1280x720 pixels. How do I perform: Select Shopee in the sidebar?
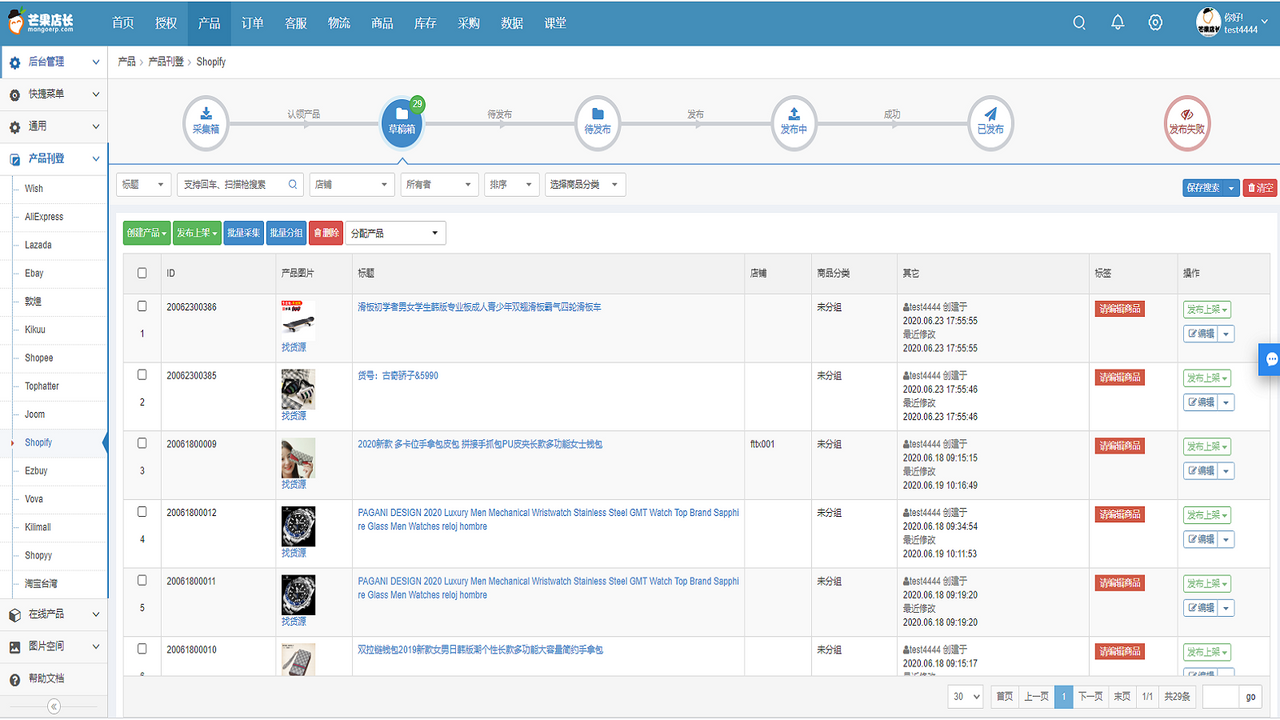point(39,358)
